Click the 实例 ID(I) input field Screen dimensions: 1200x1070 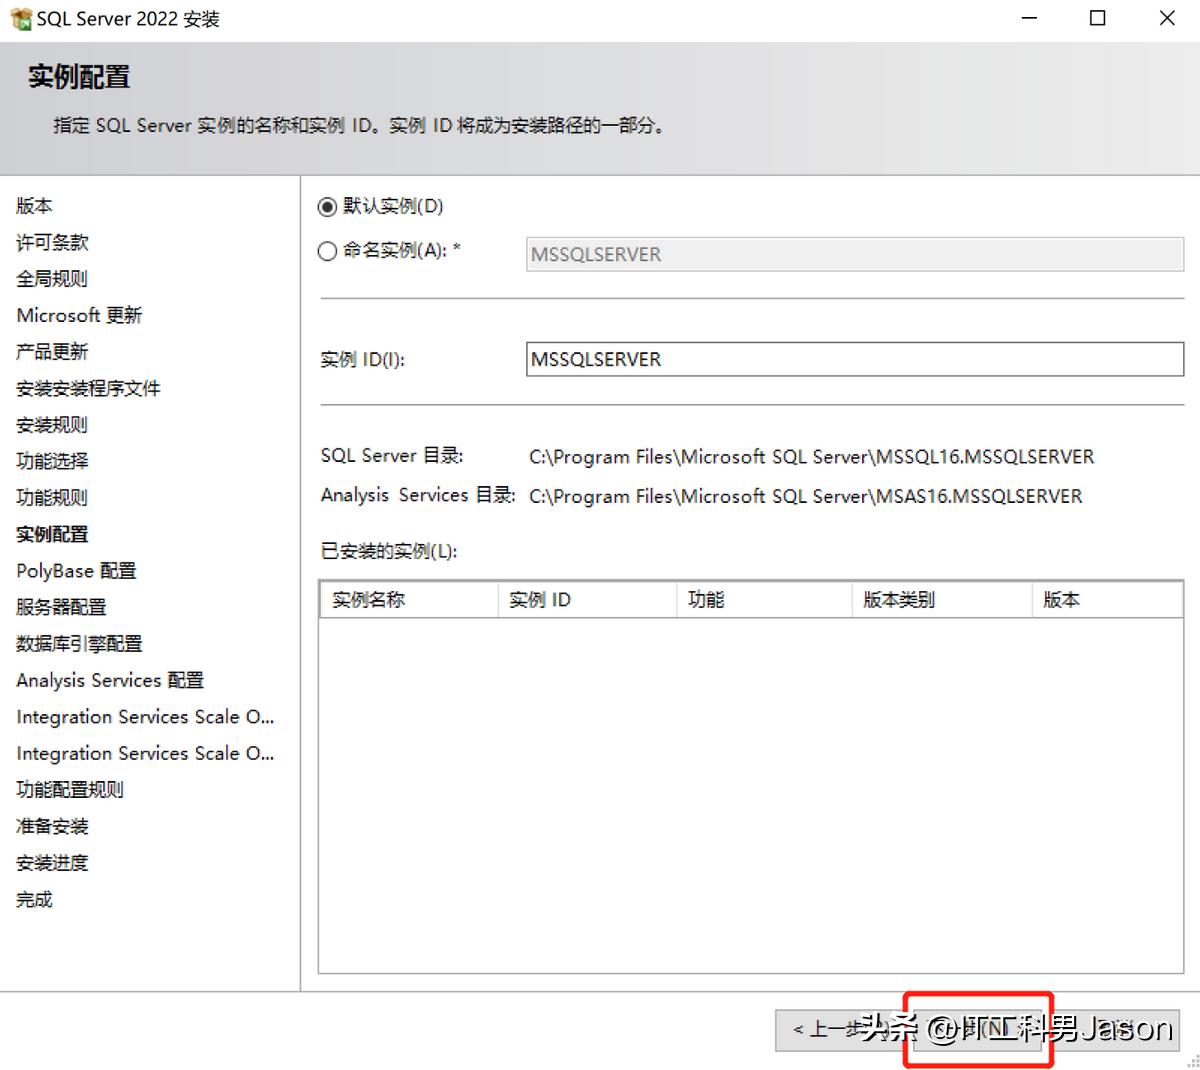pyautogui.click(x=850, y=359)
